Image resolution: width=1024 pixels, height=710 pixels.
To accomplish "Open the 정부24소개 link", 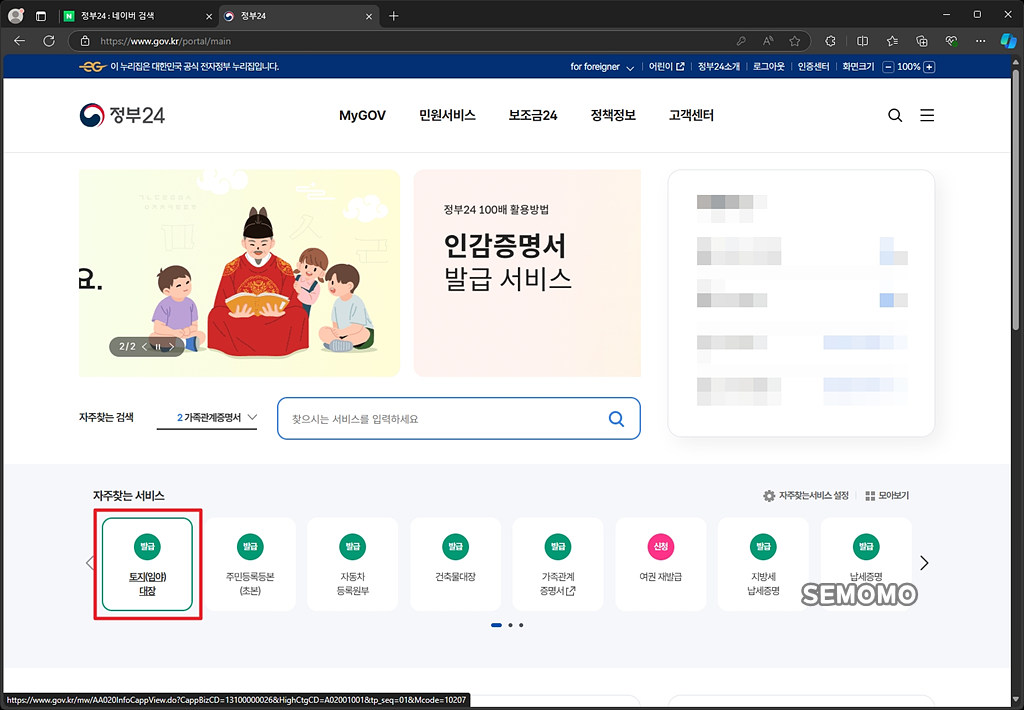I will coord(718,67).
